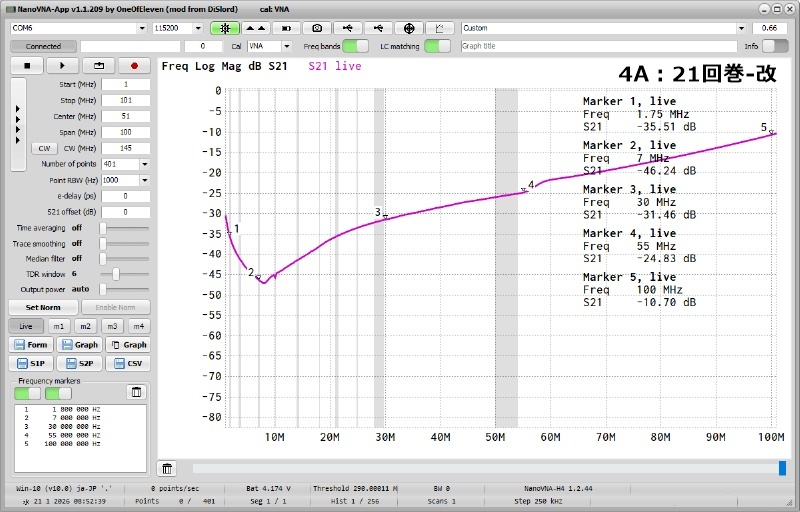Image resolution: width=800 pixels, height=512 pixels.
Task: Toggle the Info switch
Action: (775, 46)
